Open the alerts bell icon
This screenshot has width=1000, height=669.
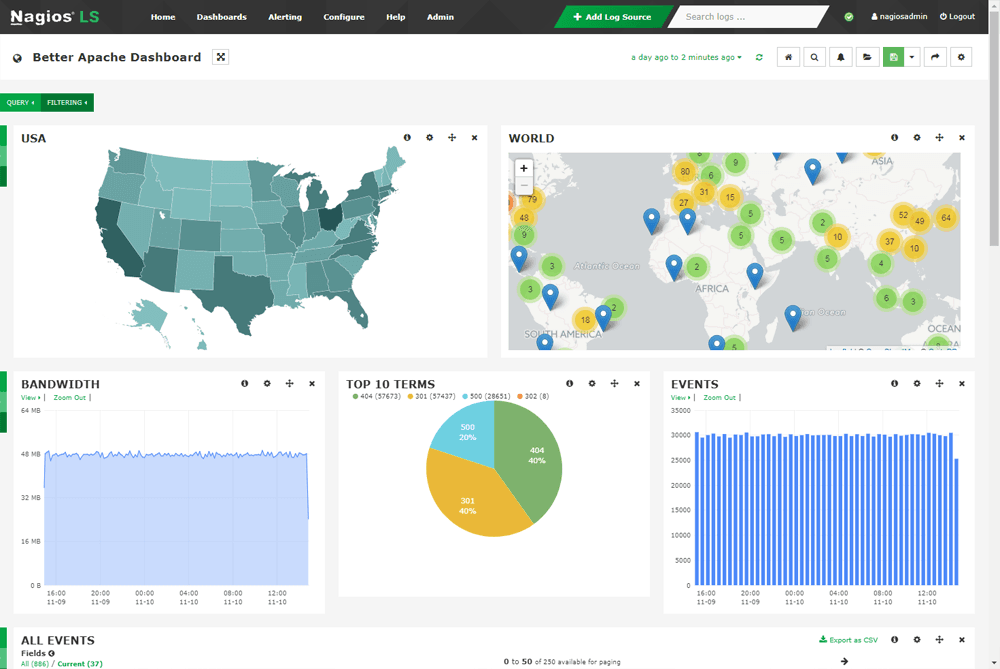[840, 57]
